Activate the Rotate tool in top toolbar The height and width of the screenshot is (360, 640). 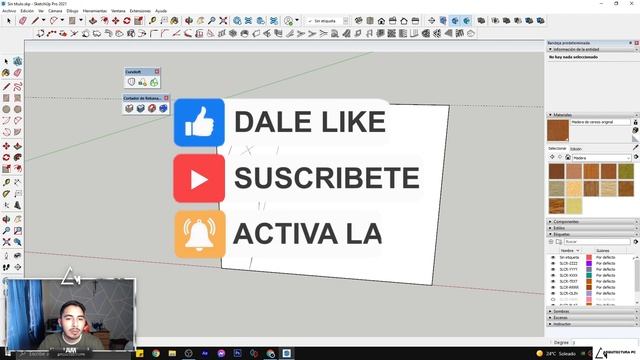(127, 20)
